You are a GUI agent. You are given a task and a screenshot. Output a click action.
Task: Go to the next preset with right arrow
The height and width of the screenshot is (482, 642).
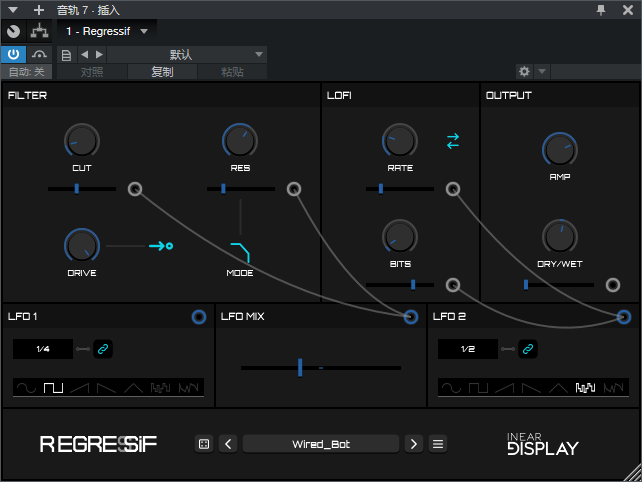[414, 444]
